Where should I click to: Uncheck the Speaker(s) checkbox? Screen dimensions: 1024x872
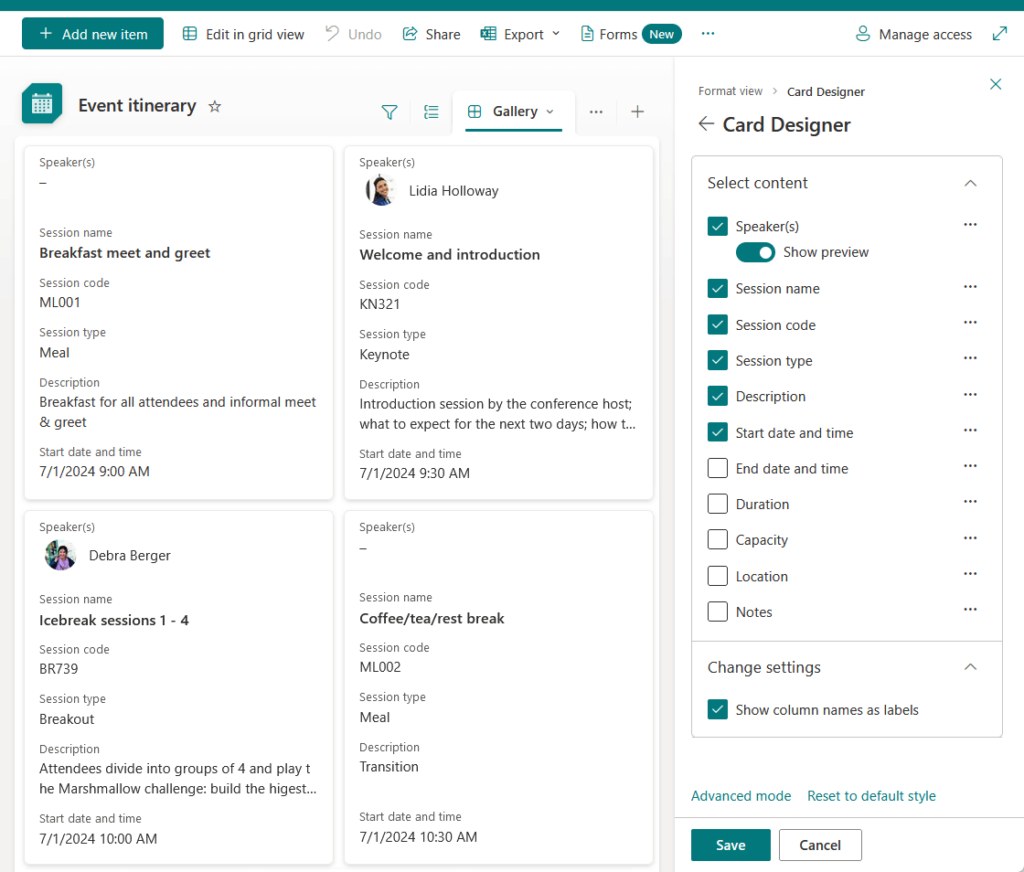tap(718, 226)
